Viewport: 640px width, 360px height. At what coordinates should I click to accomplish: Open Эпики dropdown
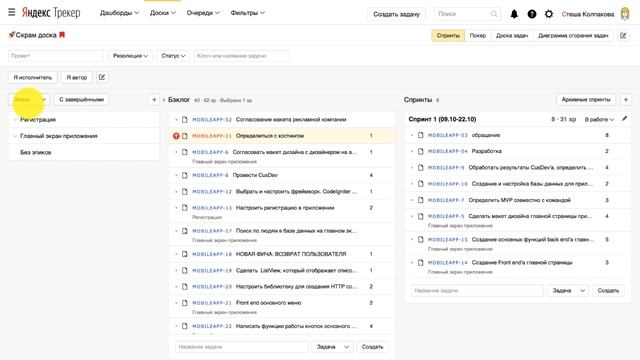click(29, 100)
